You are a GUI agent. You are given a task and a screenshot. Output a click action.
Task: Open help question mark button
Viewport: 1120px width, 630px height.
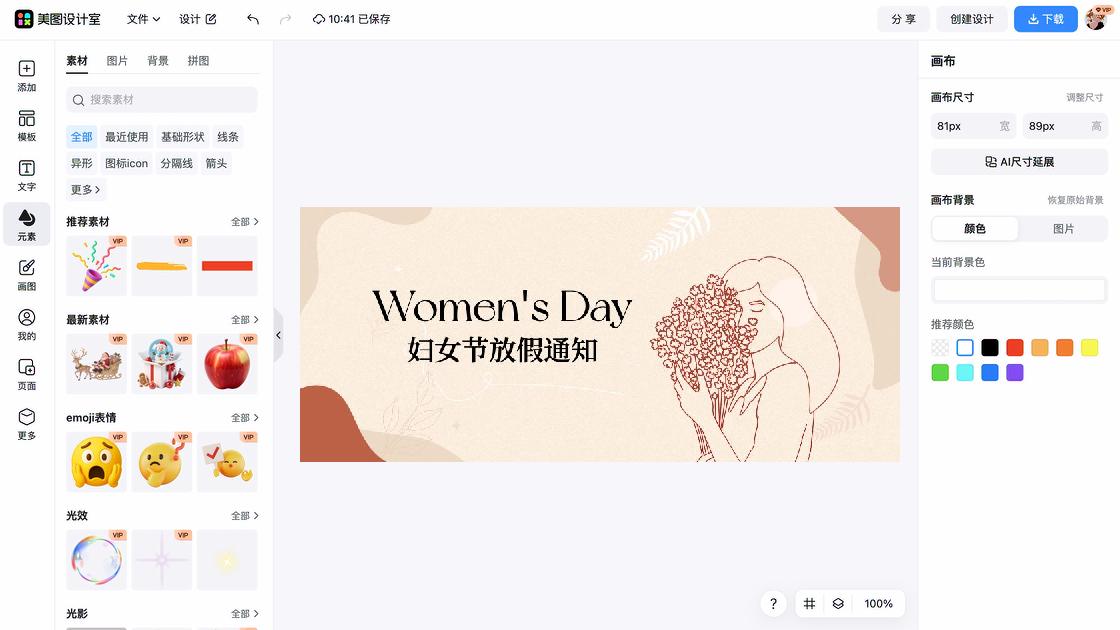pyautogui.click(x=773, y=604)
